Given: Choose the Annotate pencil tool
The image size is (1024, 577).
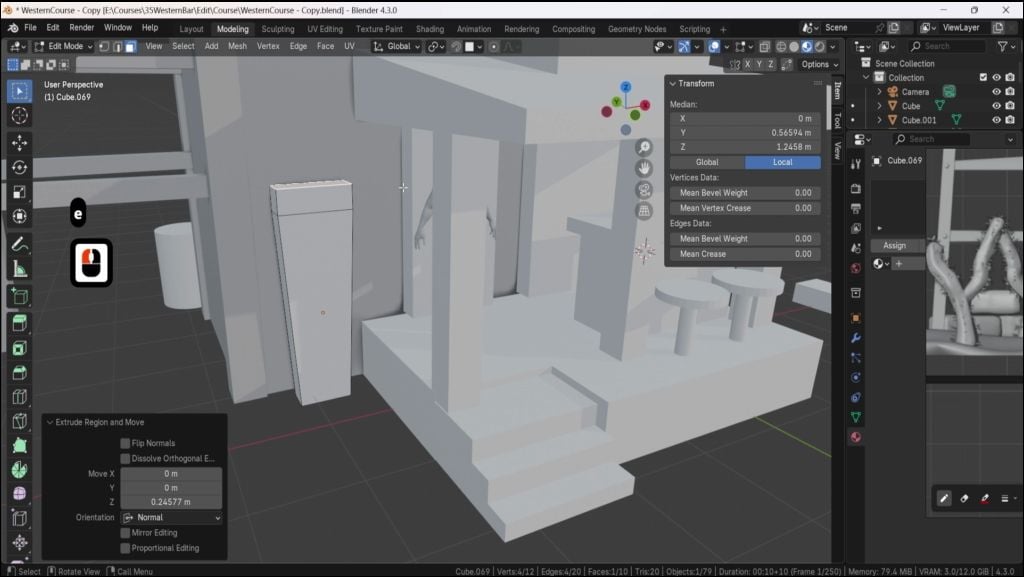Looking at the screenshot, I should (19, 244).
